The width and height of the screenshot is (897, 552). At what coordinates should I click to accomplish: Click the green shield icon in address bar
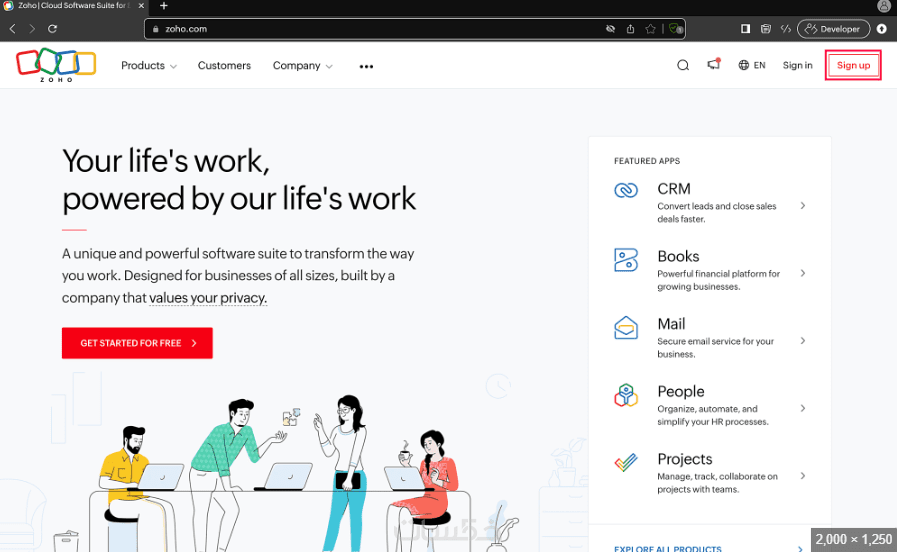click(676, 29)
